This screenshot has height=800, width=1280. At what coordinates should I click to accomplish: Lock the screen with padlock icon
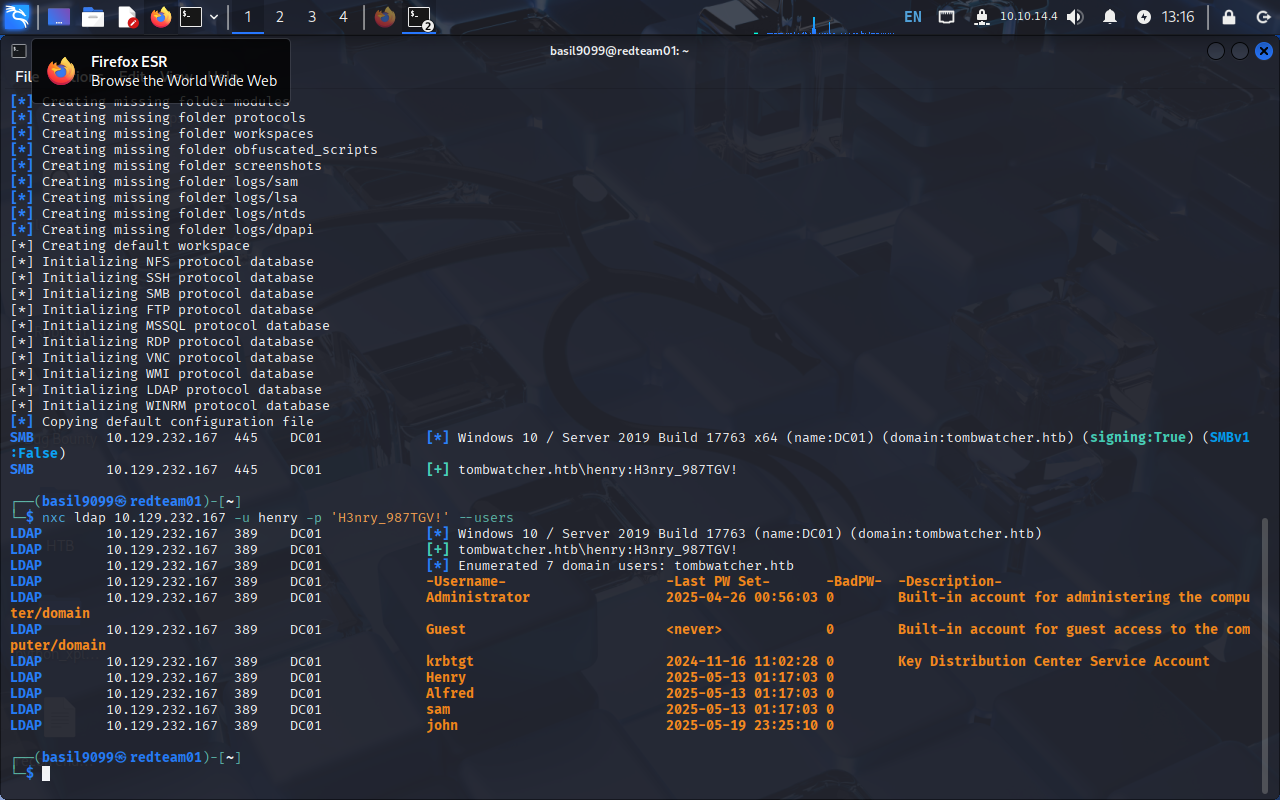coord(1228,16)
